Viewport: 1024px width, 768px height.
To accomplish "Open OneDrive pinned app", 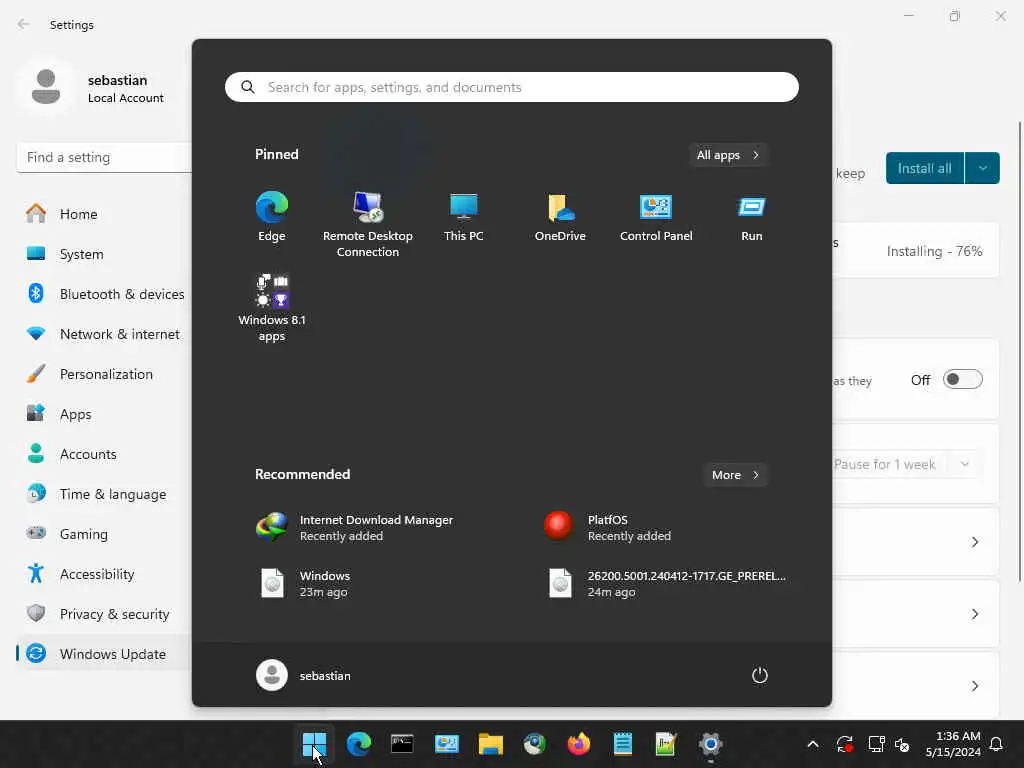I will click(560, 217).
